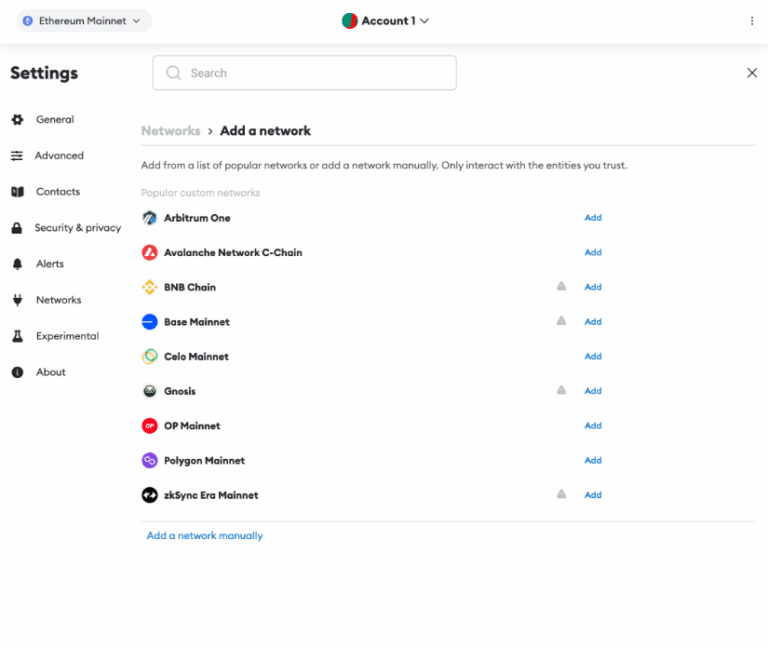The height and width of the screenshot is (648, 768).
Task: Click the Arbitrum One network logo
Action: coord(149,218)
